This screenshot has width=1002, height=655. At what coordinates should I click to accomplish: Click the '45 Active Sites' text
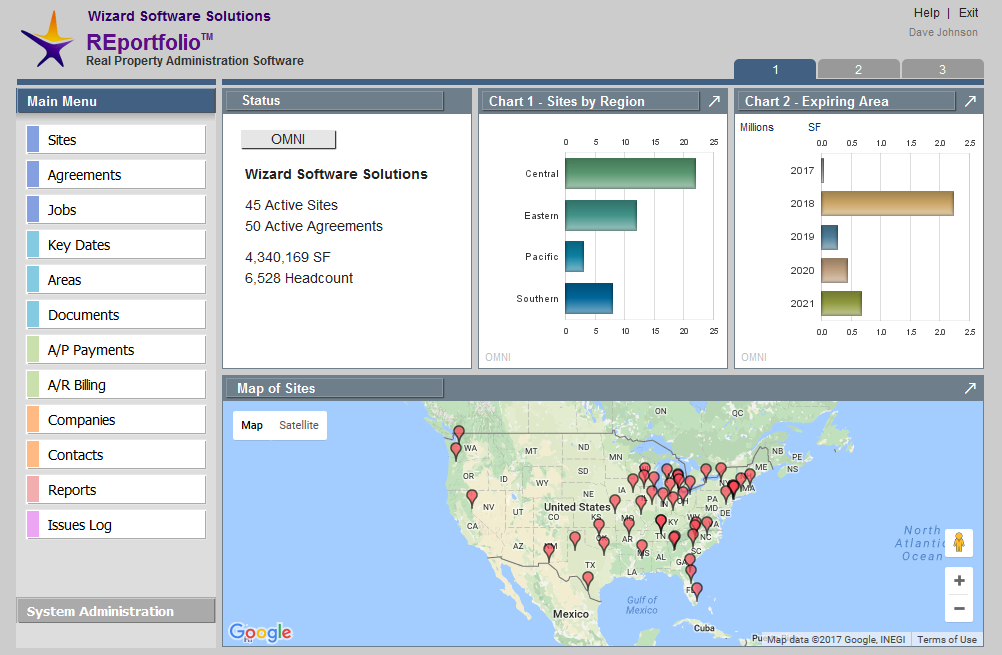(x=291, y=205)
